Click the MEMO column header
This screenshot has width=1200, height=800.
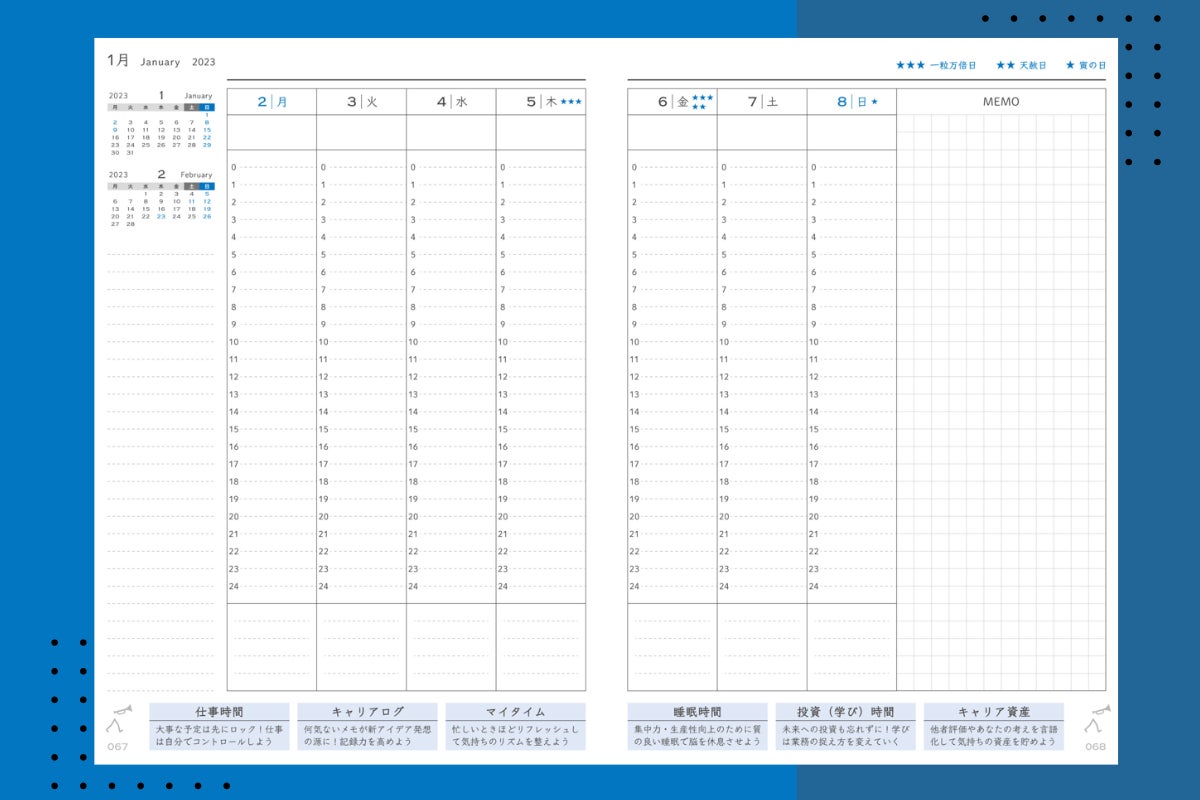(x=1001, y=102)
